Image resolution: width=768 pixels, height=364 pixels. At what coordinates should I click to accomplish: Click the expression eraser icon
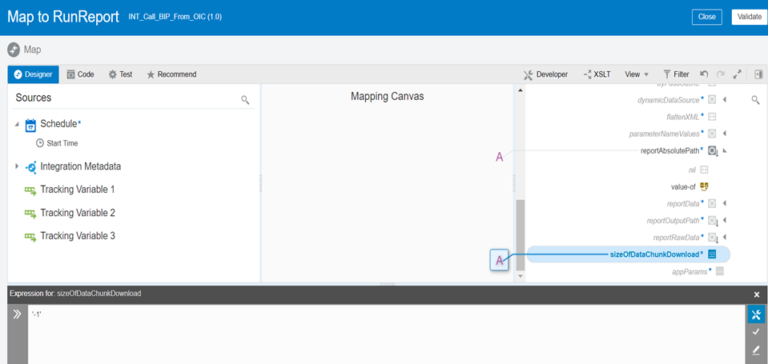click(756, 350)
